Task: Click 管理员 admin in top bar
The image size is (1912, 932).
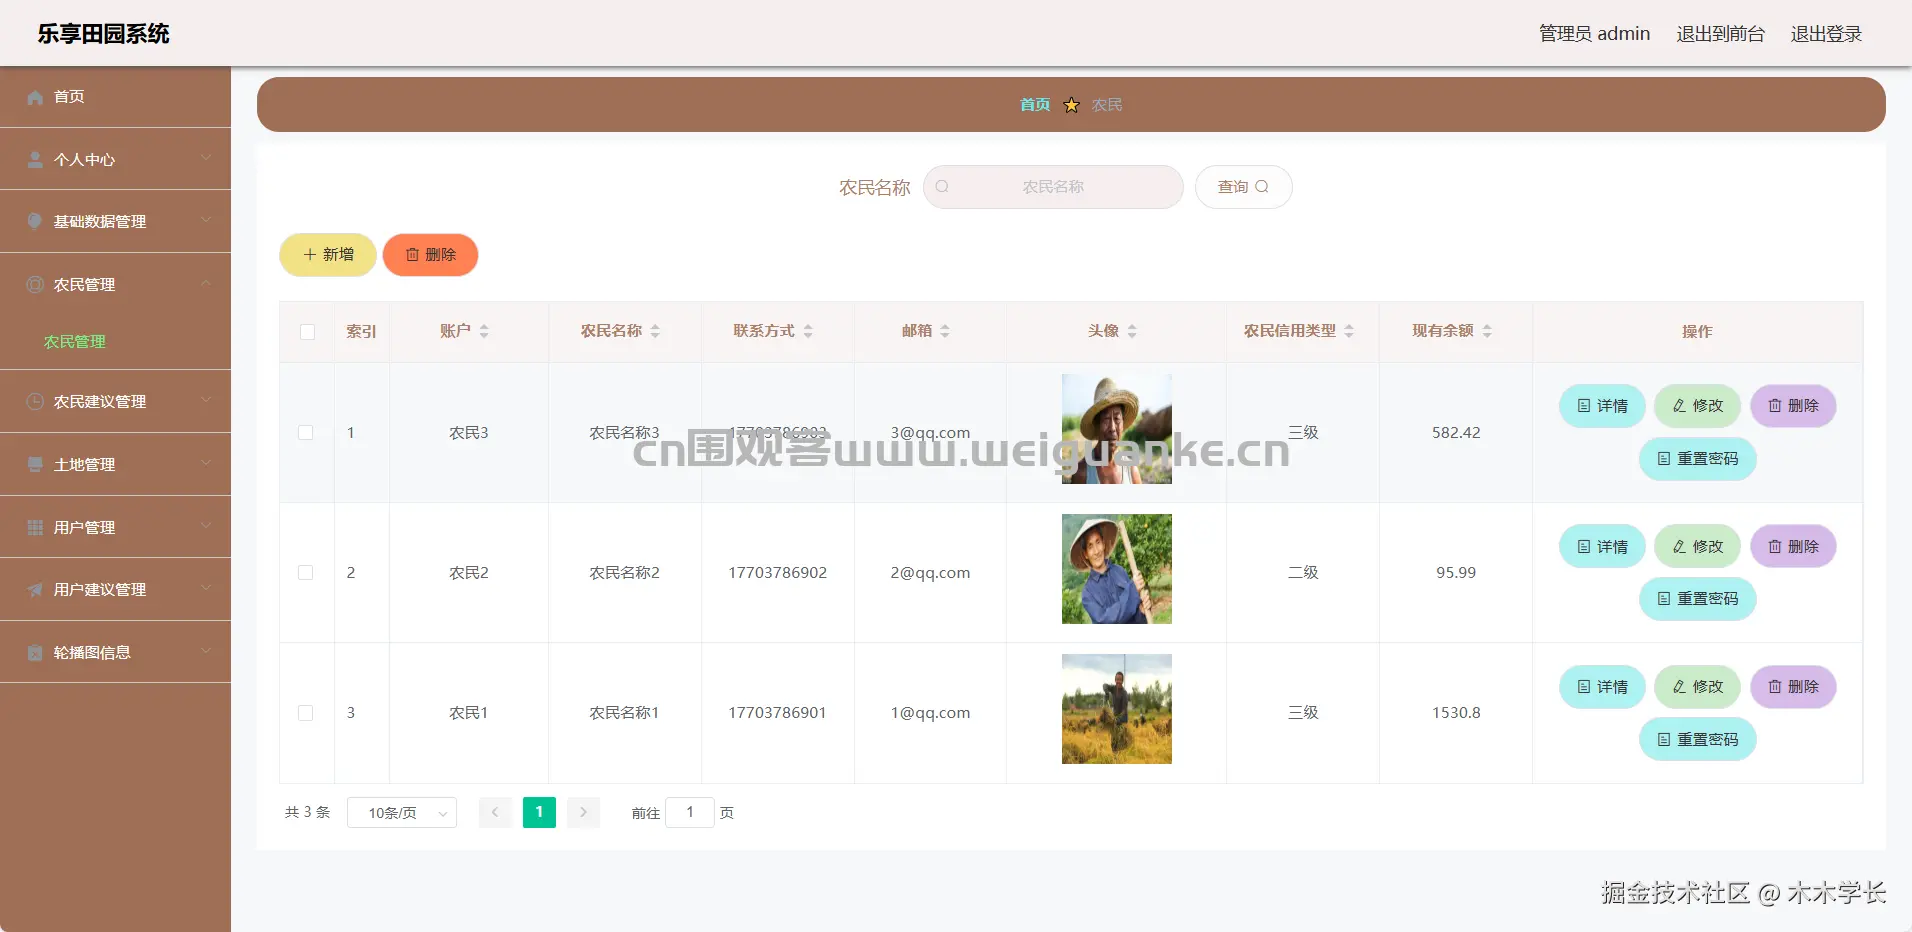Action: point(1594,34)
